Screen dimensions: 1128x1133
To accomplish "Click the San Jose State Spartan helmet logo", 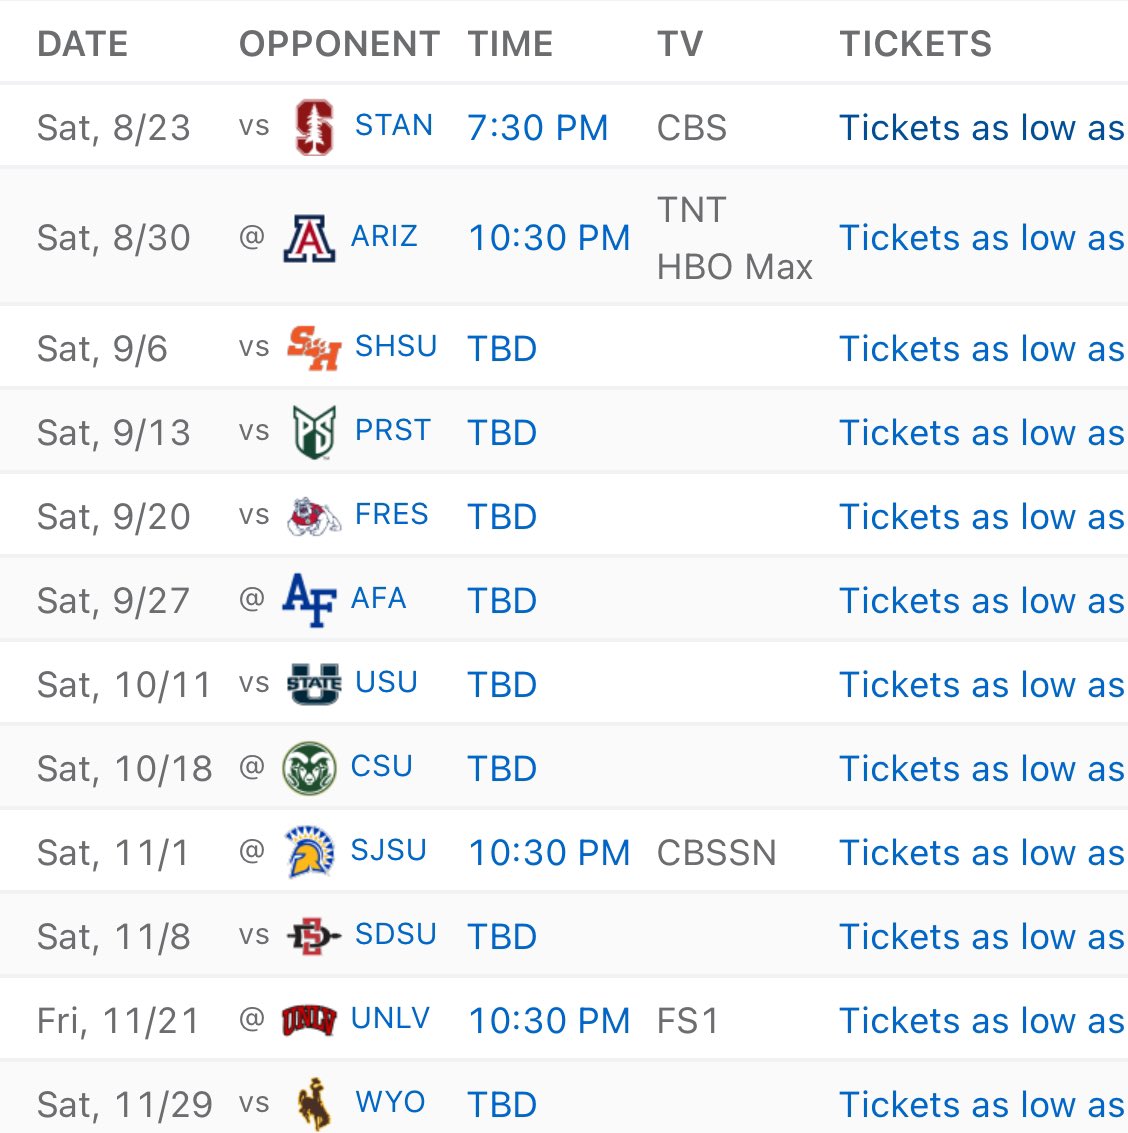I will (309, 852).
